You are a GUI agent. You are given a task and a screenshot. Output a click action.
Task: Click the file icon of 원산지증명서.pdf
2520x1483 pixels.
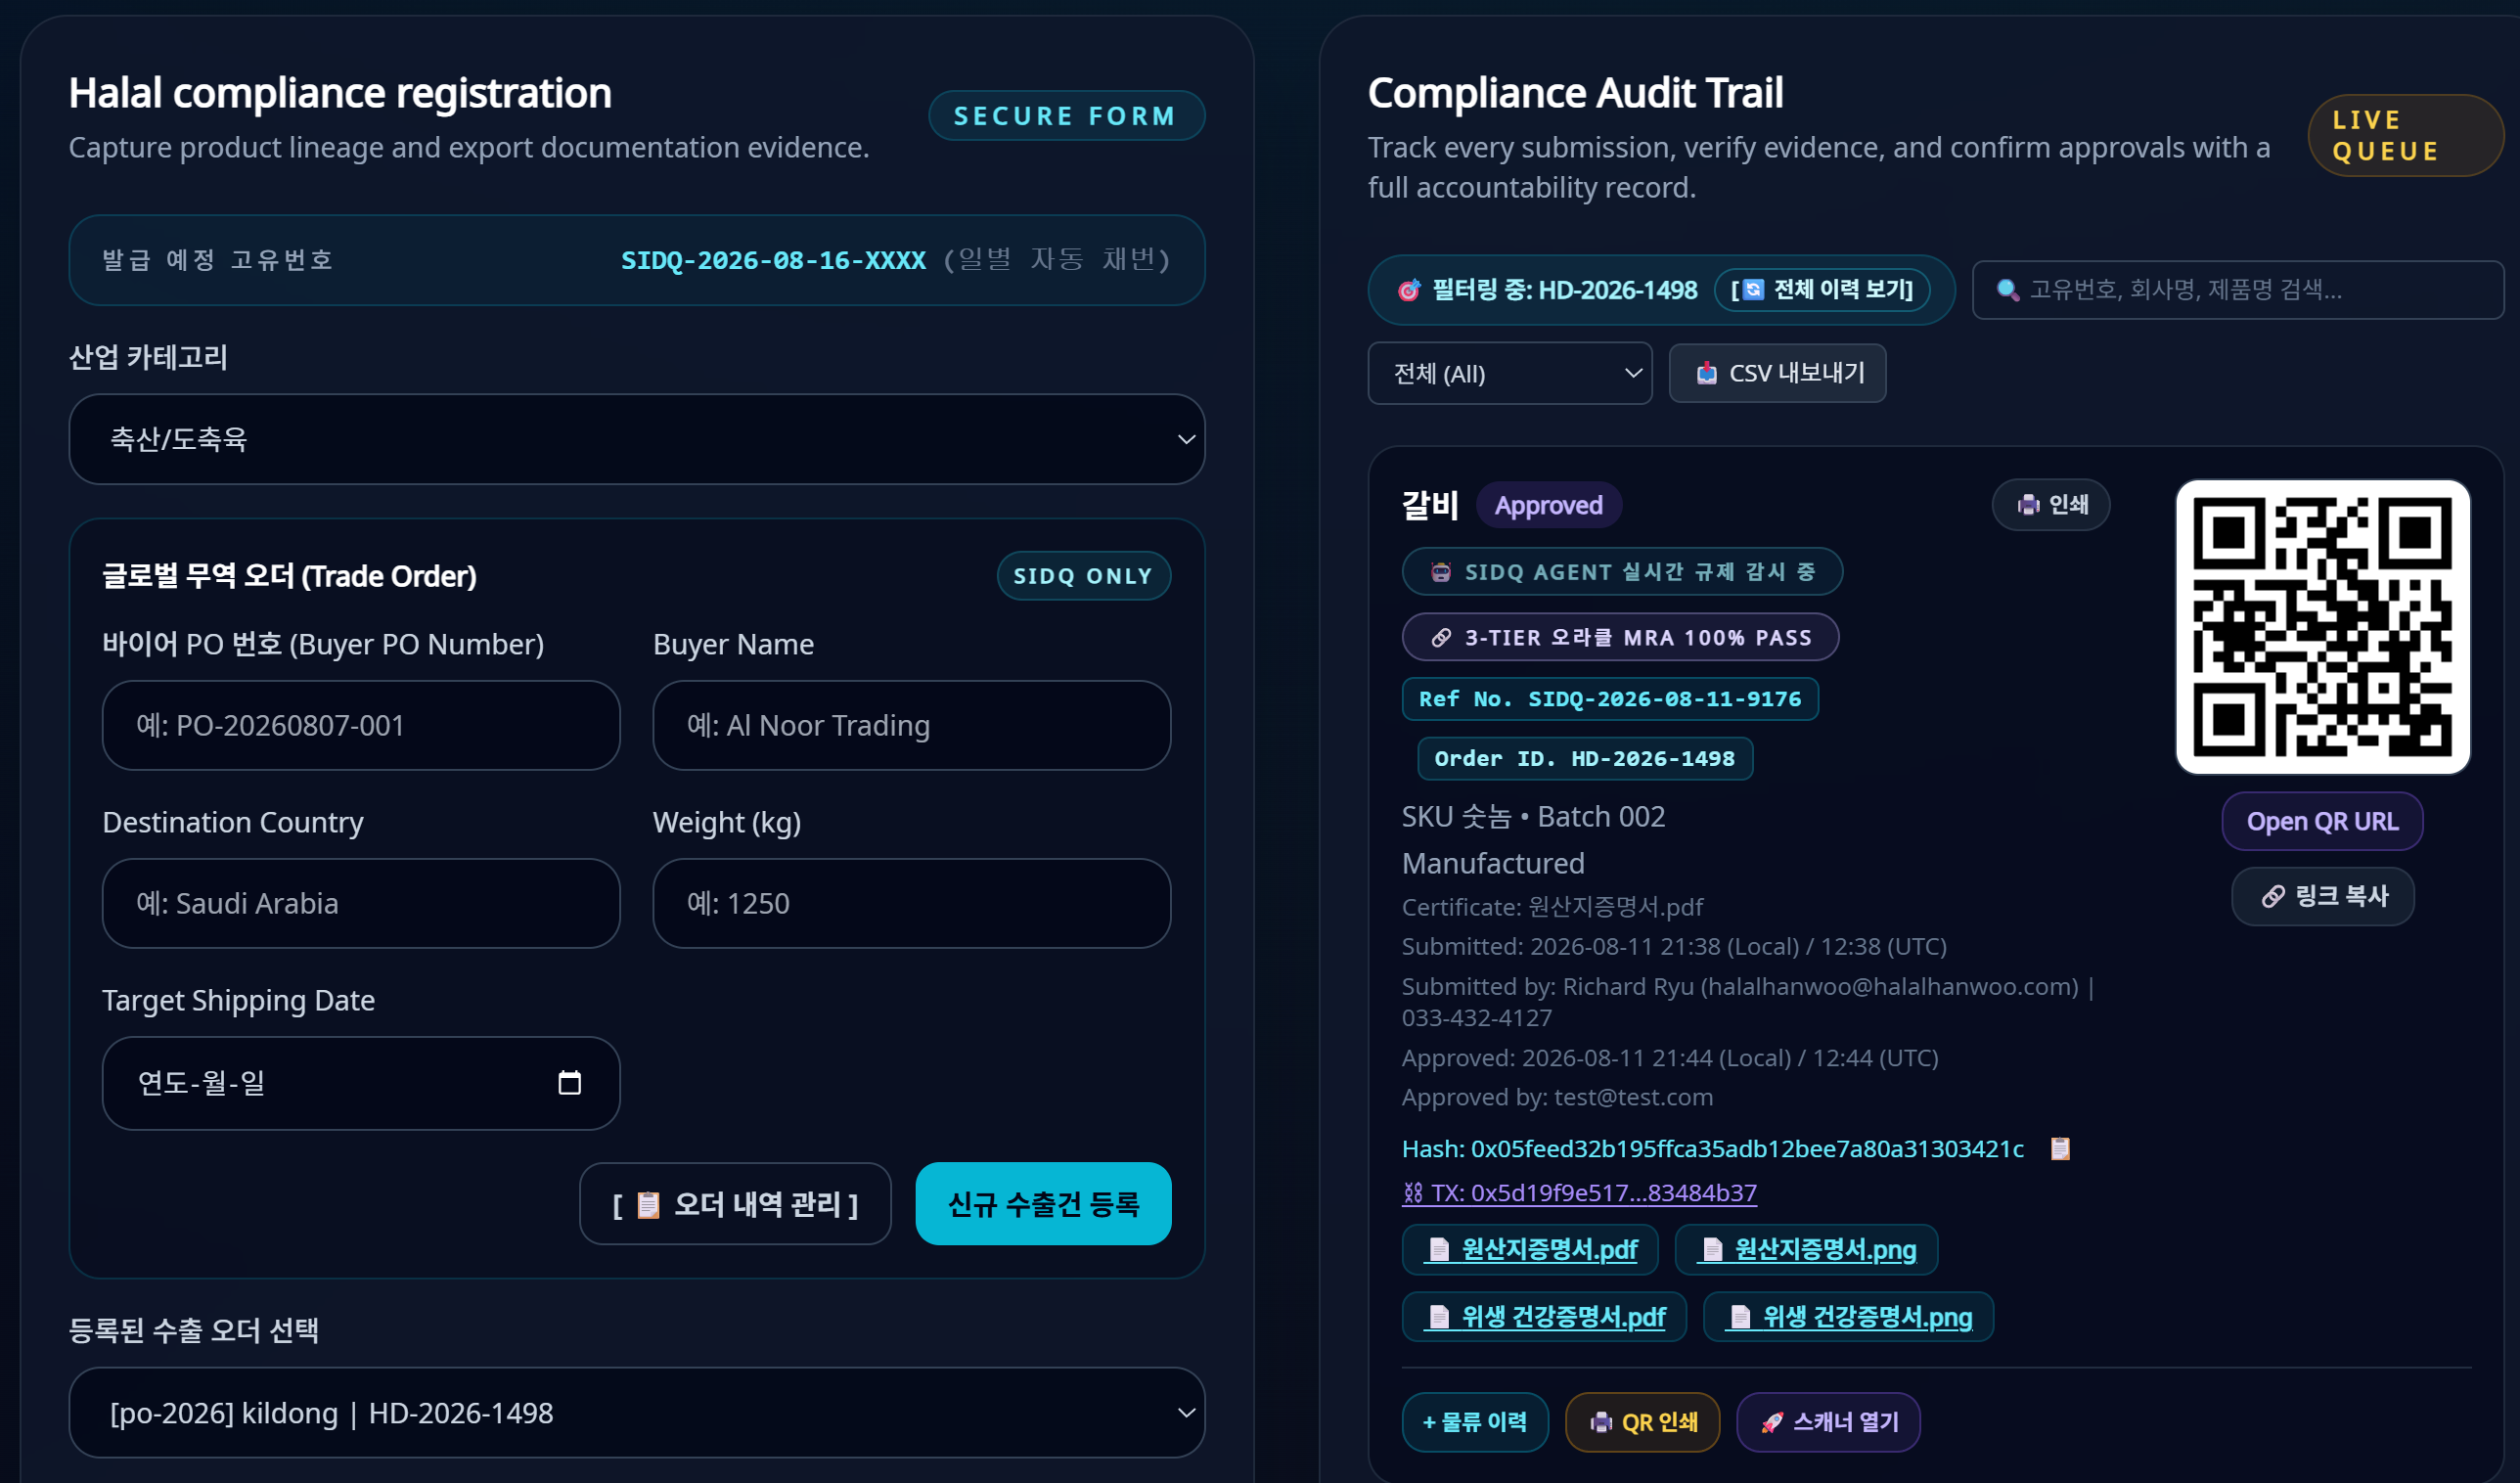coord(1439,1249)
